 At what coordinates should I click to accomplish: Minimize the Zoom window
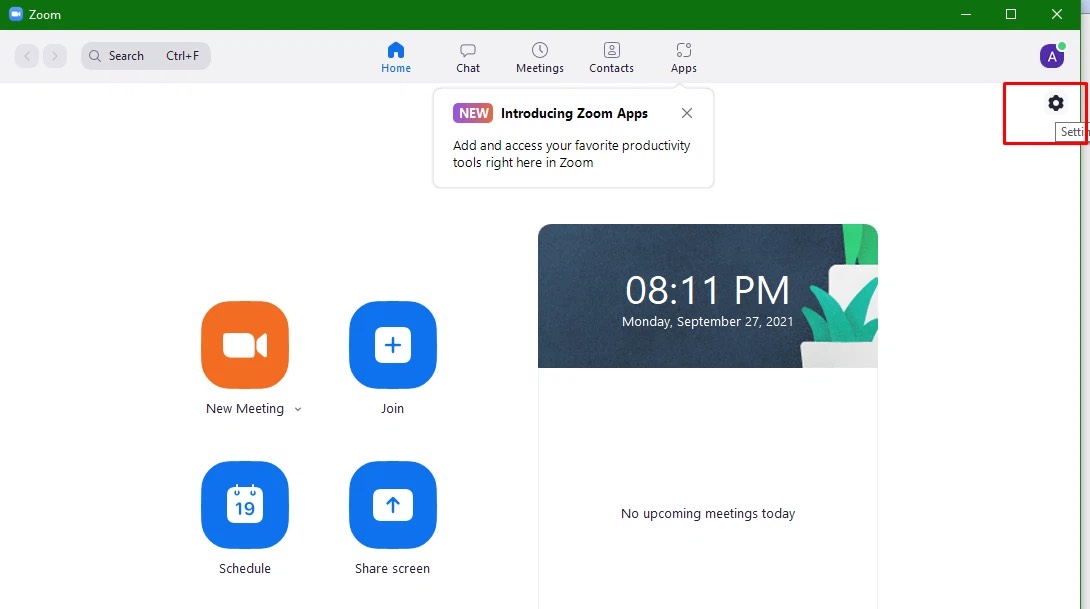click(966, 14)
